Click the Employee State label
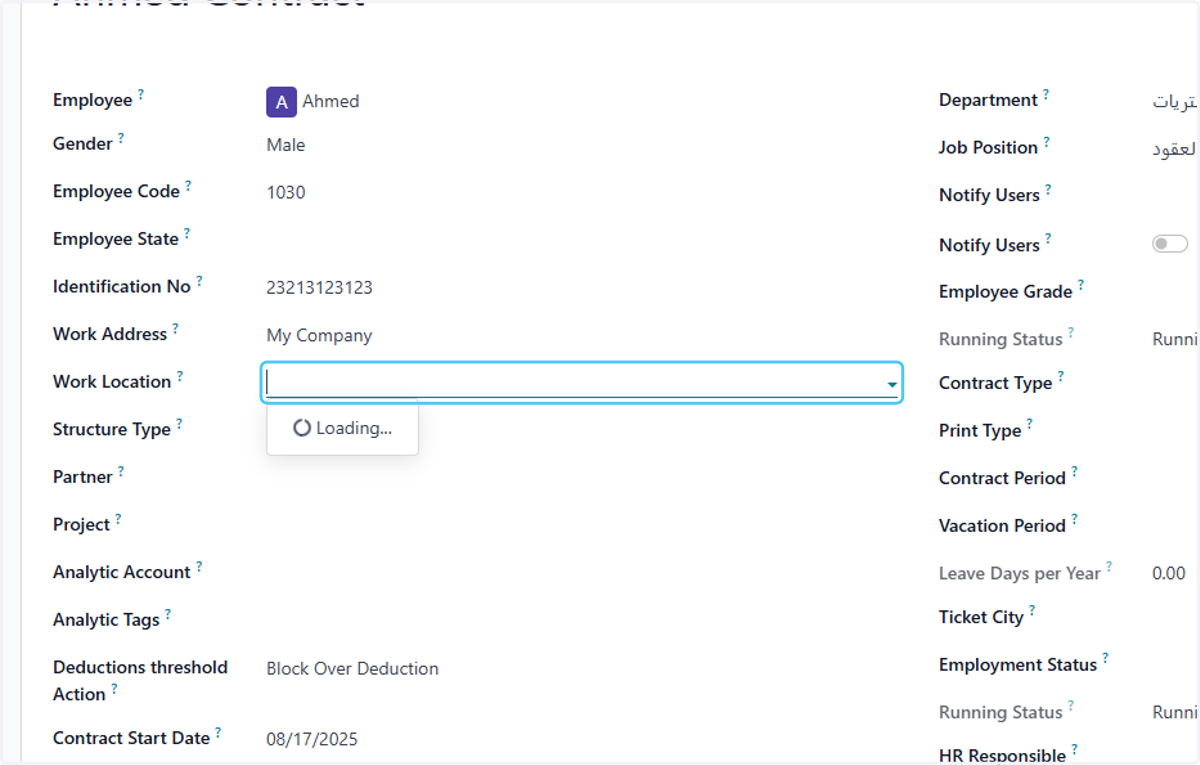1200x765 pixels. click(x=116, y=239)
